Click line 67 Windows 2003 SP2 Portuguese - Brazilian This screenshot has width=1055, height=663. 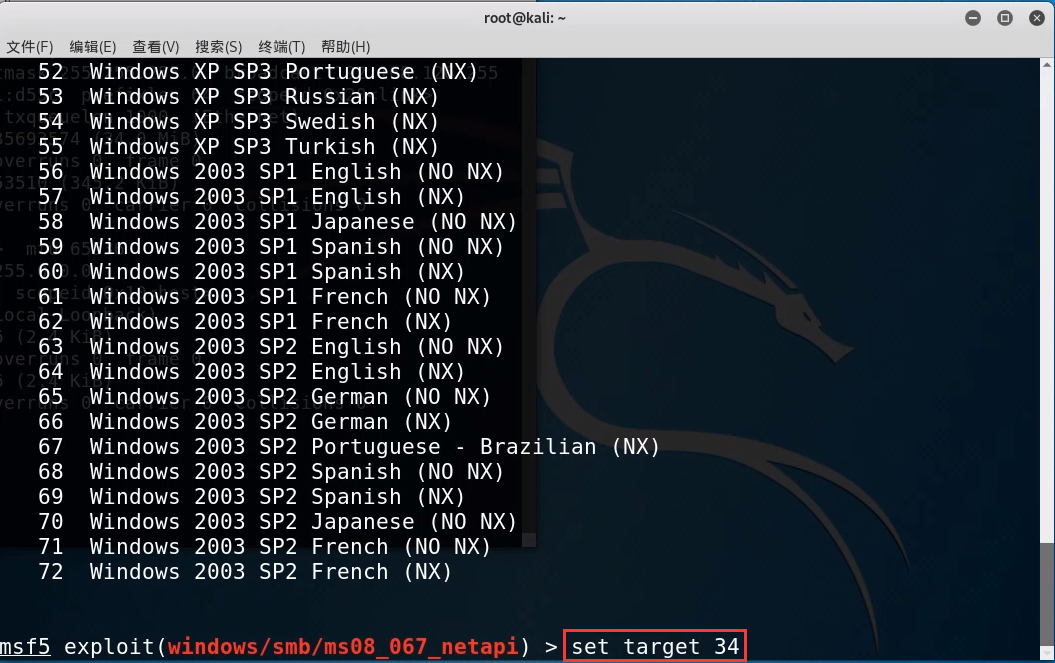tap(349, 446)
